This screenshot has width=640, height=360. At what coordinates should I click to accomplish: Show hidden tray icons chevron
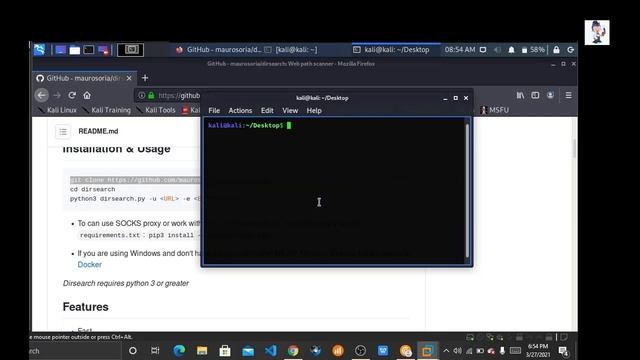click(x=446, y=351)
